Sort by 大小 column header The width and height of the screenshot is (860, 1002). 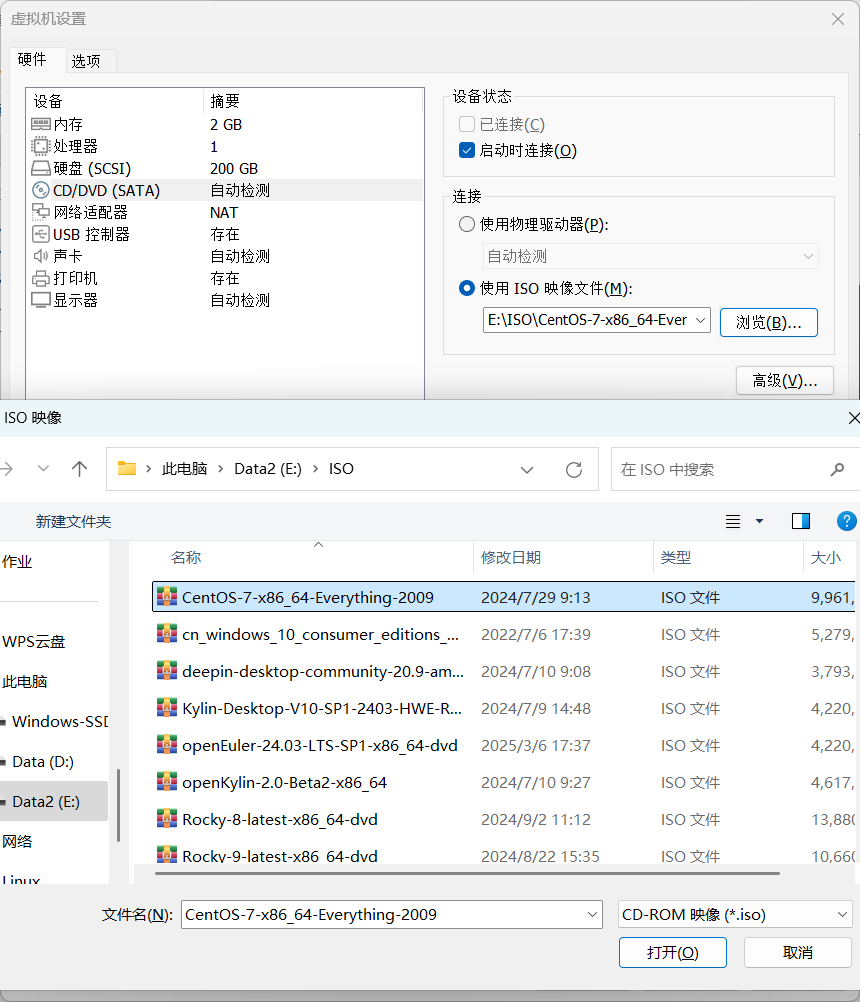825,557
